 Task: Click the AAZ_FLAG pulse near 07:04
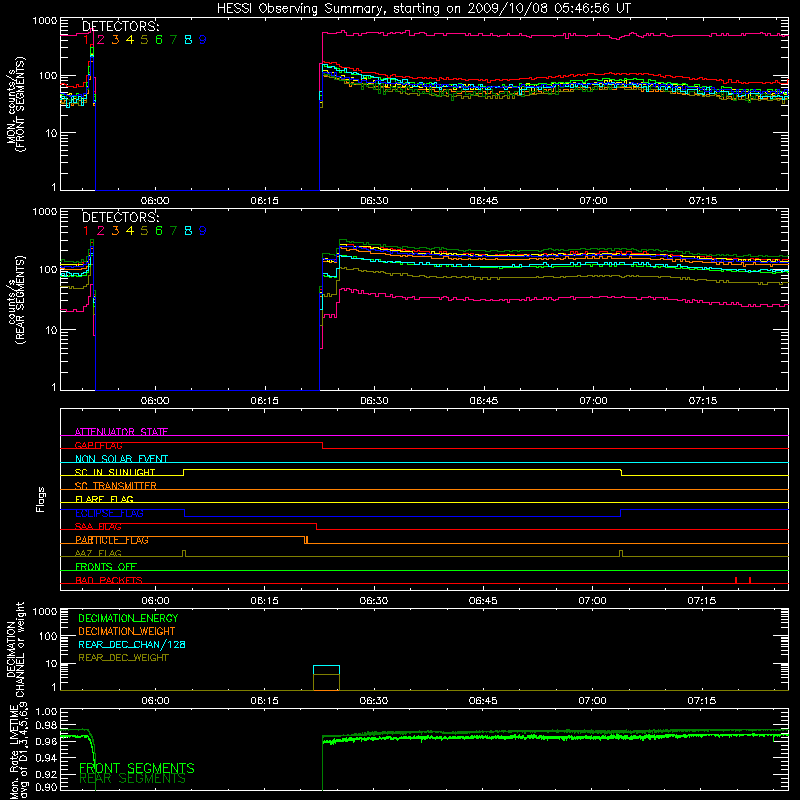621,554
